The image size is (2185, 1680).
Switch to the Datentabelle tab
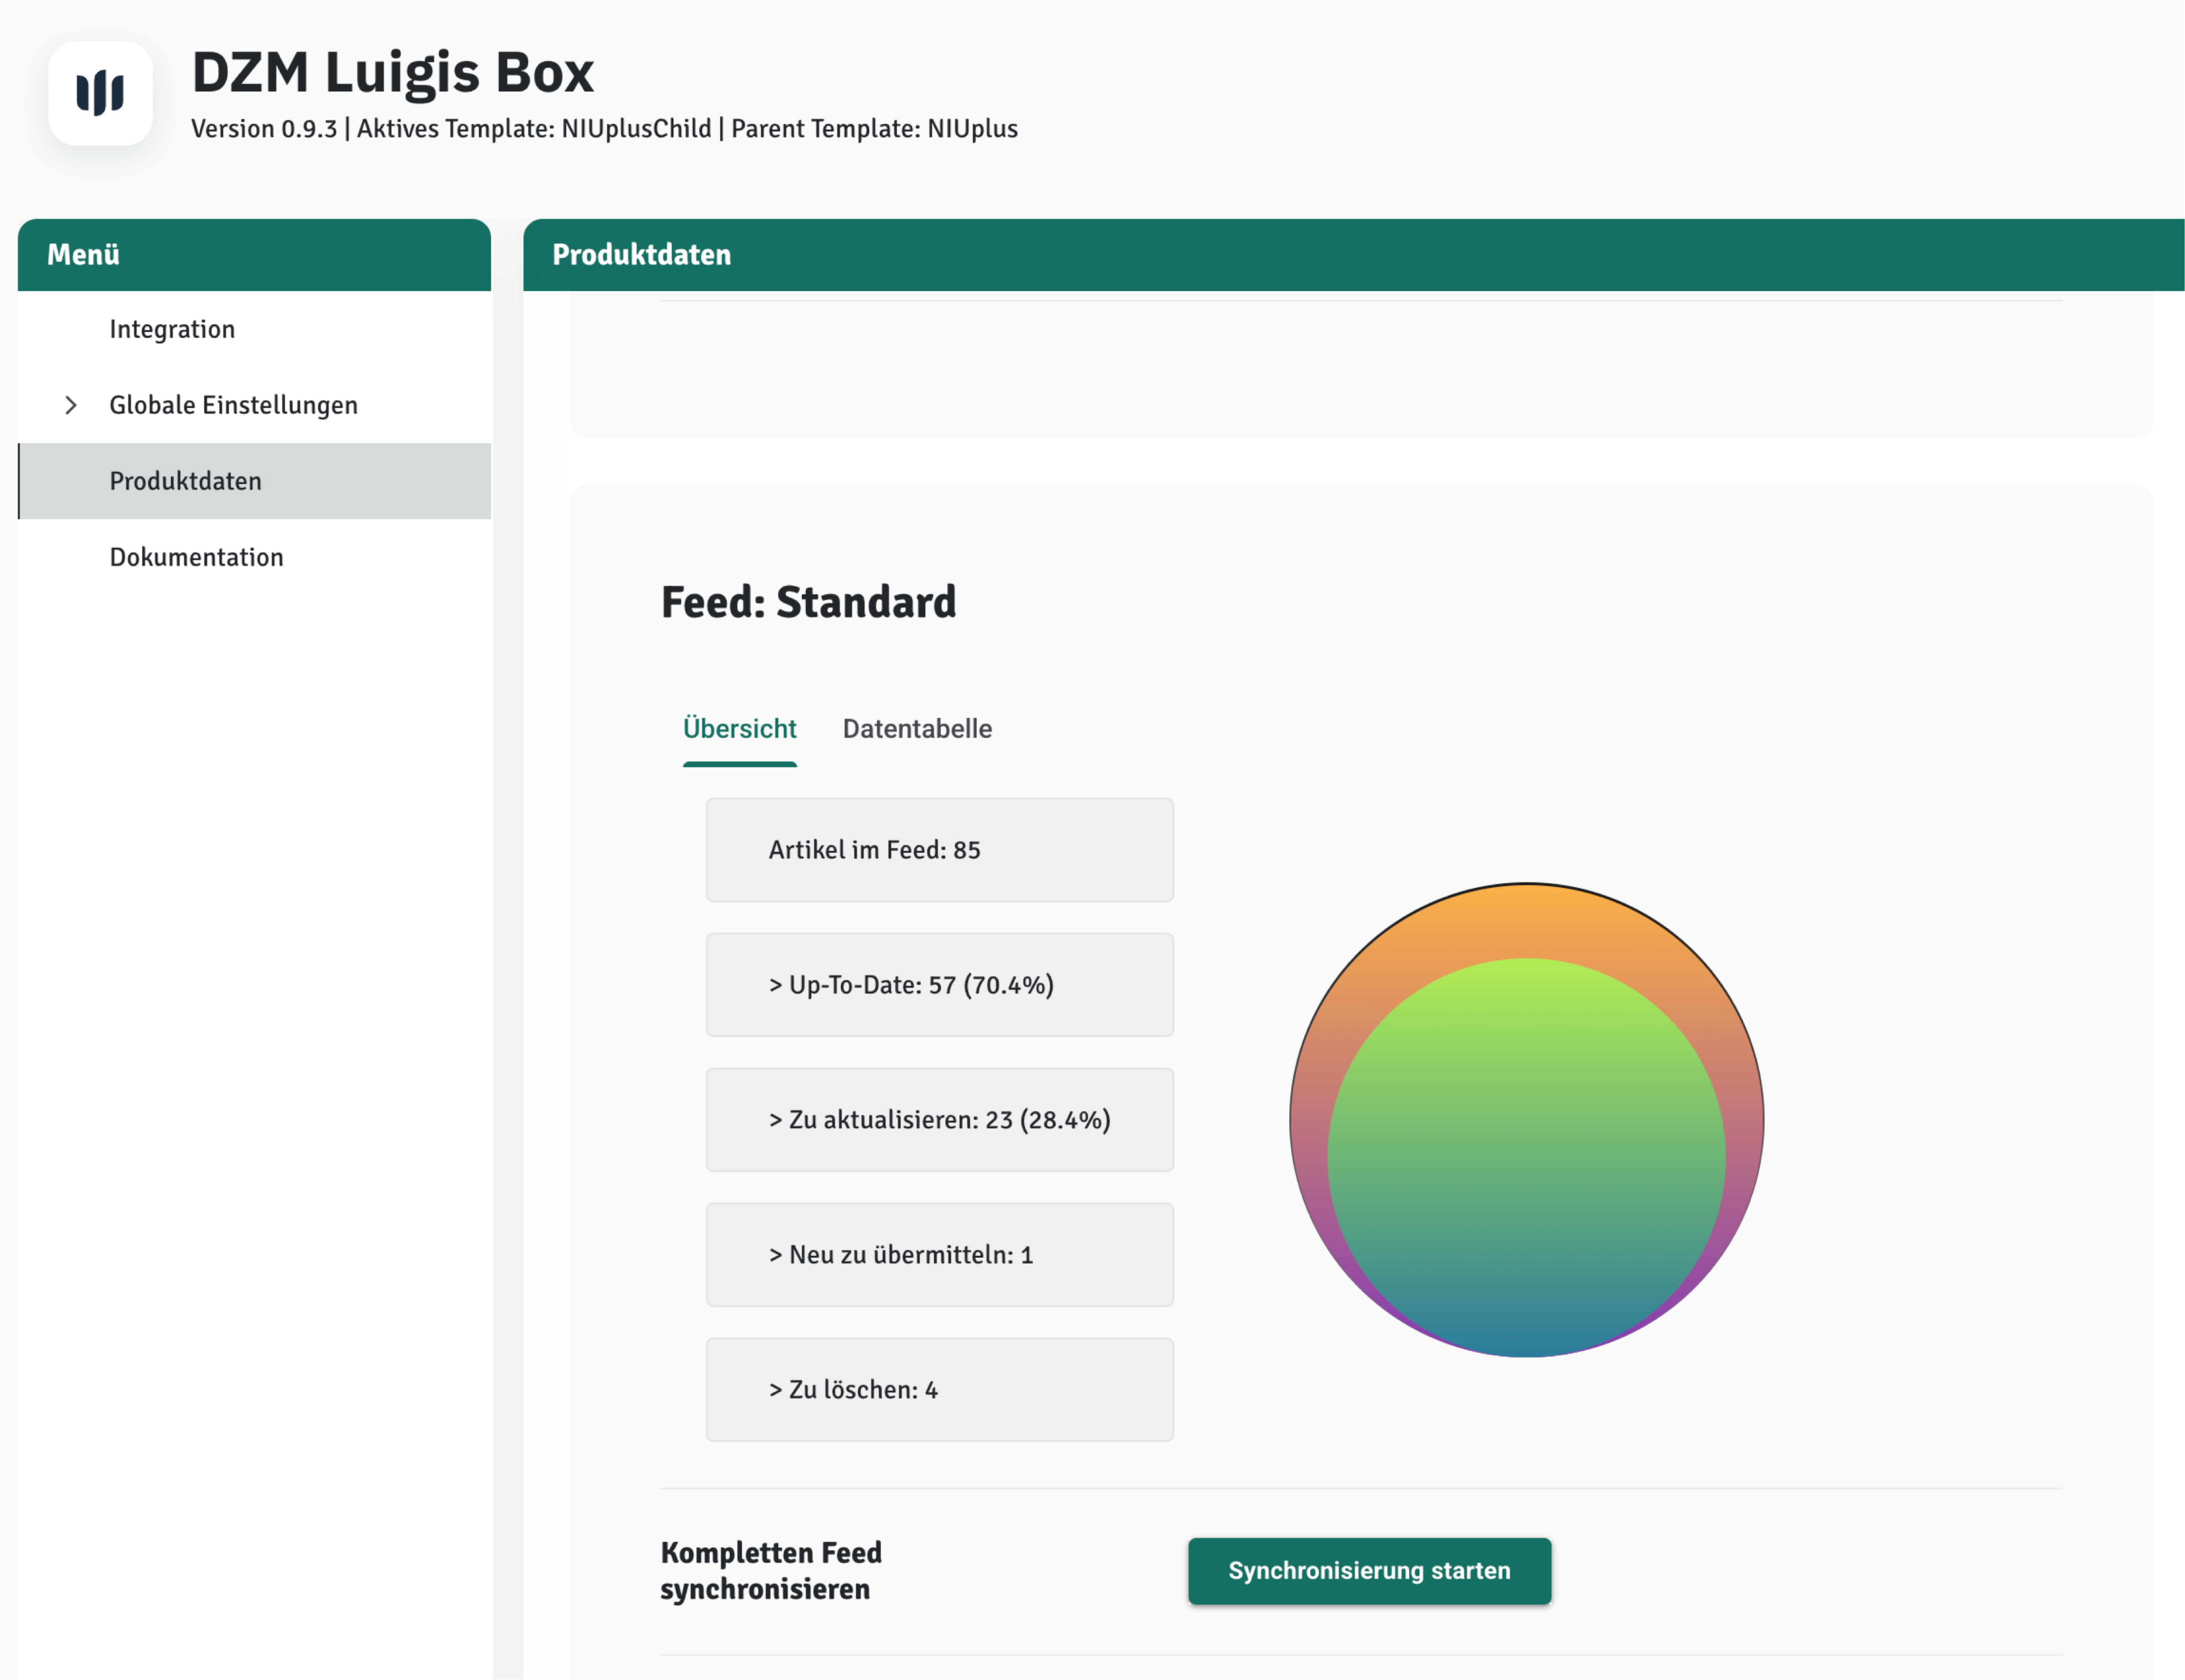coord(916,729)
